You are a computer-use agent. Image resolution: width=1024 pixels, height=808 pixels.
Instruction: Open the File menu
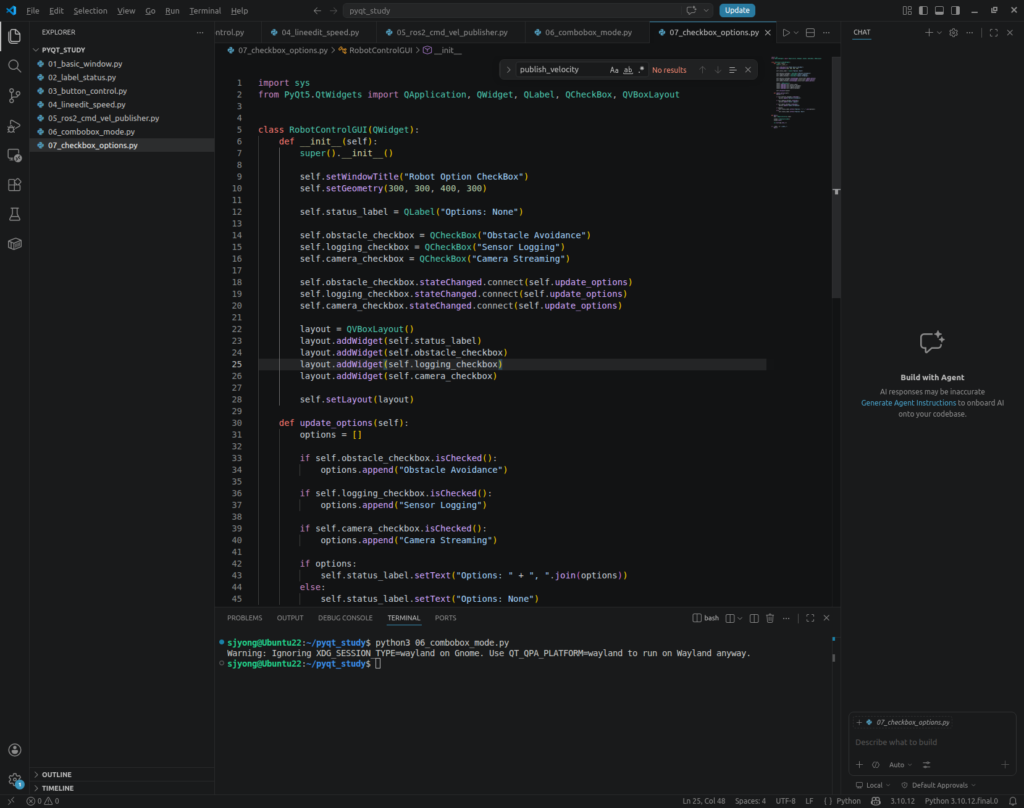coord(33,10)
